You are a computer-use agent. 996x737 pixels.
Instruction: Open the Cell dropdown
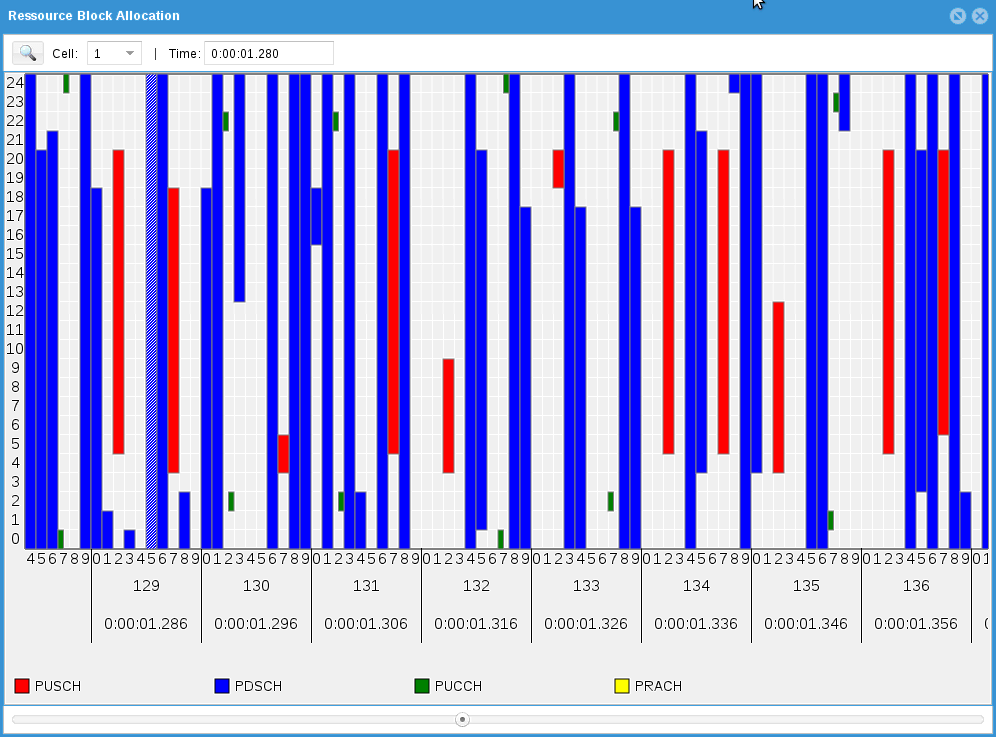pyautogui.click(x=114, y=53)
